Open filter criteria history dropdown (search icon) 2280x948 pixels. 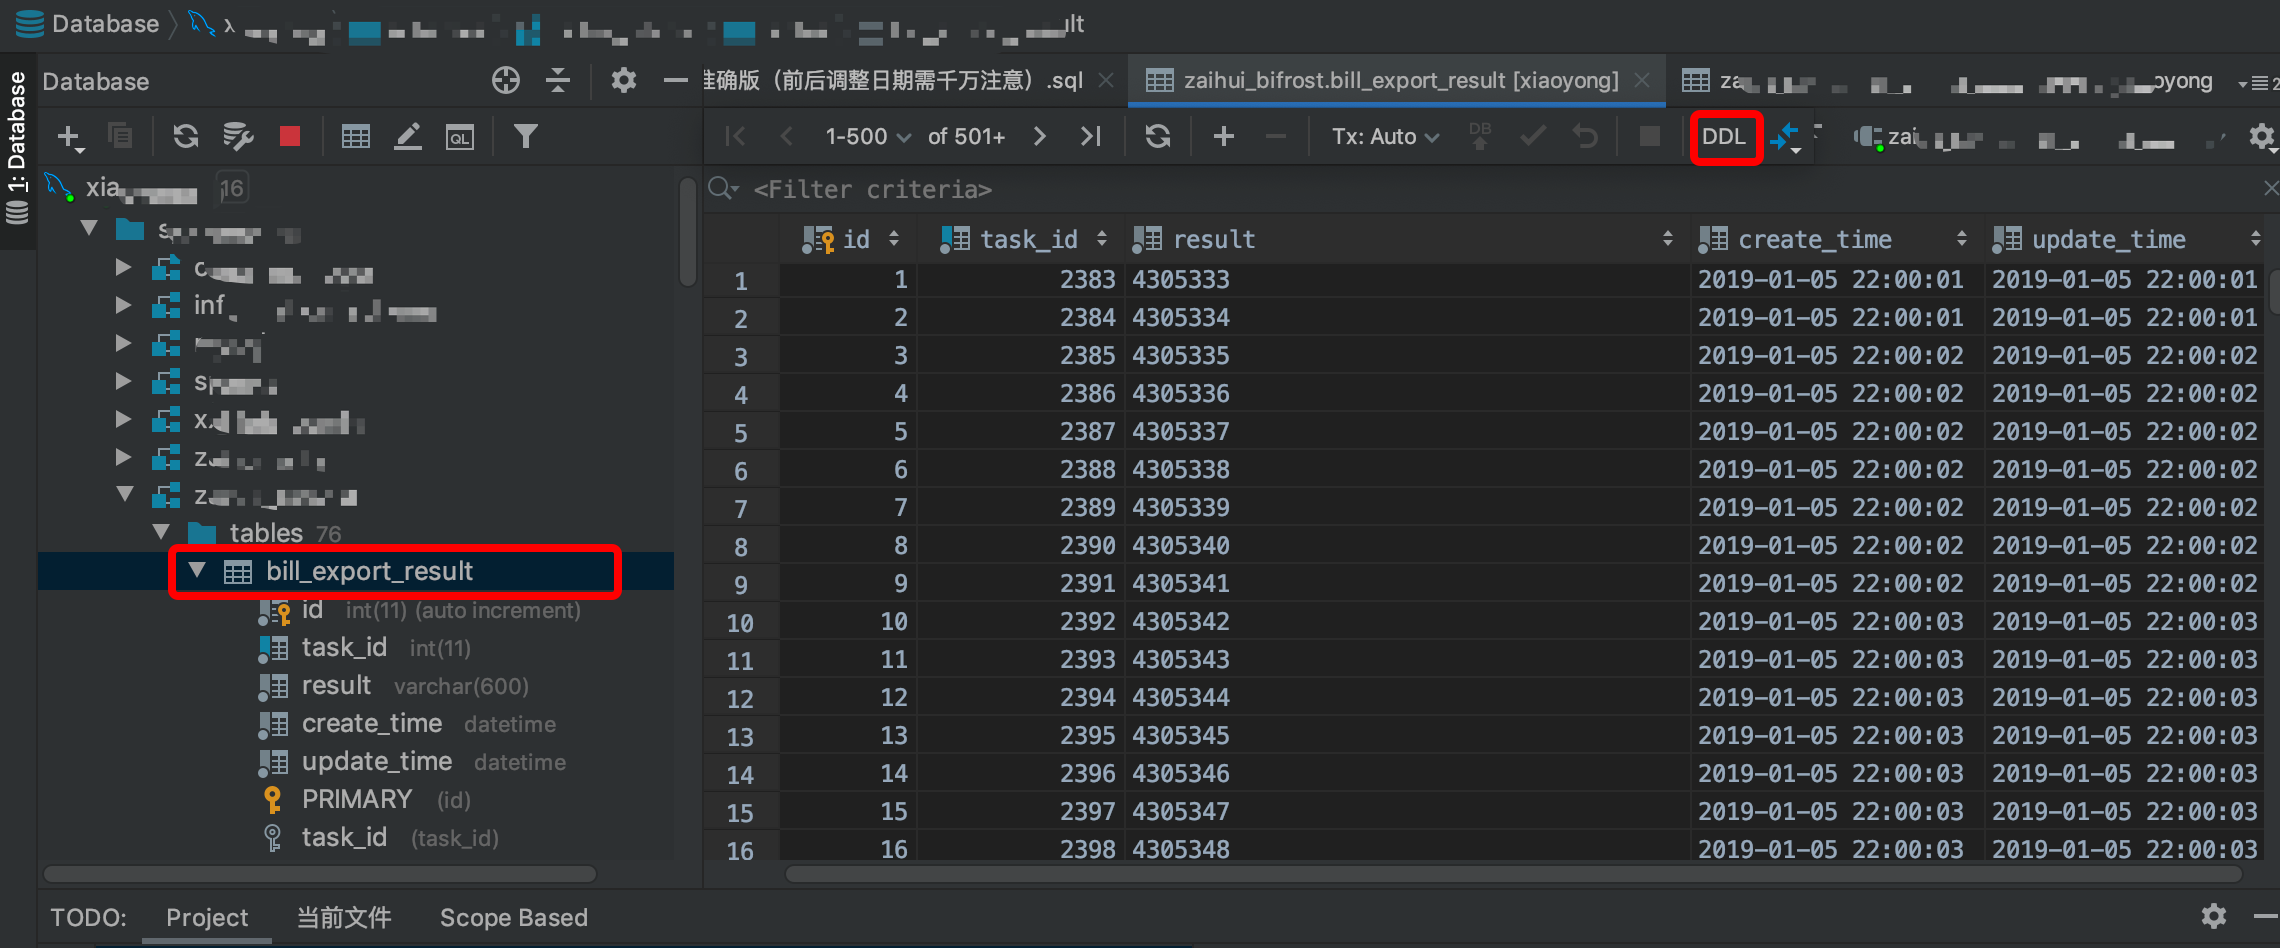723,188
